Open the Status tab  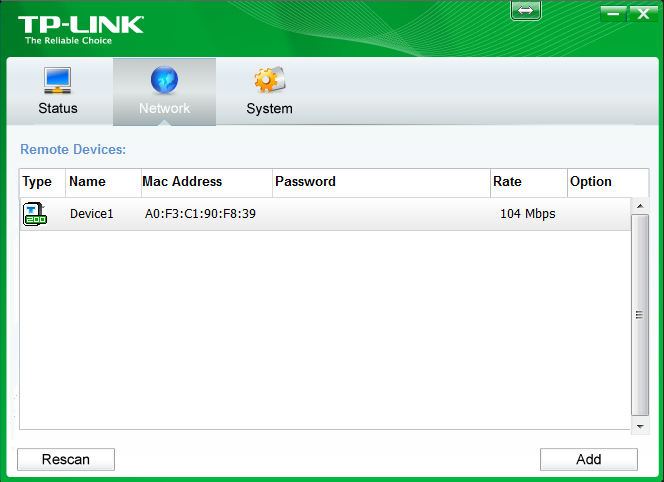click(58, 91)
